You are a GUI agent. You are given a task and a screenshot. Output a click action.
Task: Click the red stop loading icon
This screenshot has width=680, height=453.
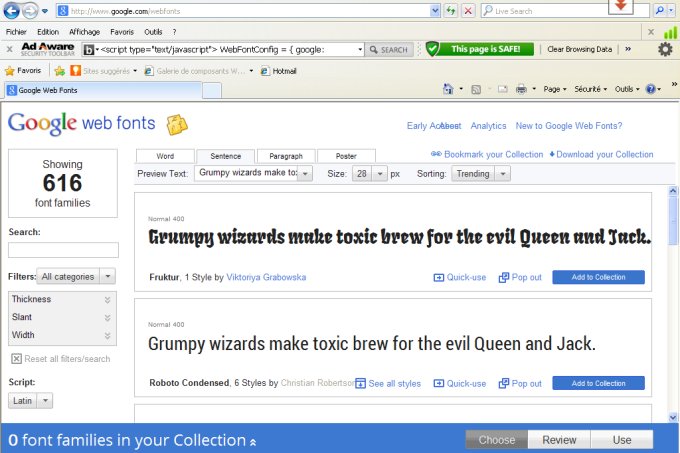[469, 11]
